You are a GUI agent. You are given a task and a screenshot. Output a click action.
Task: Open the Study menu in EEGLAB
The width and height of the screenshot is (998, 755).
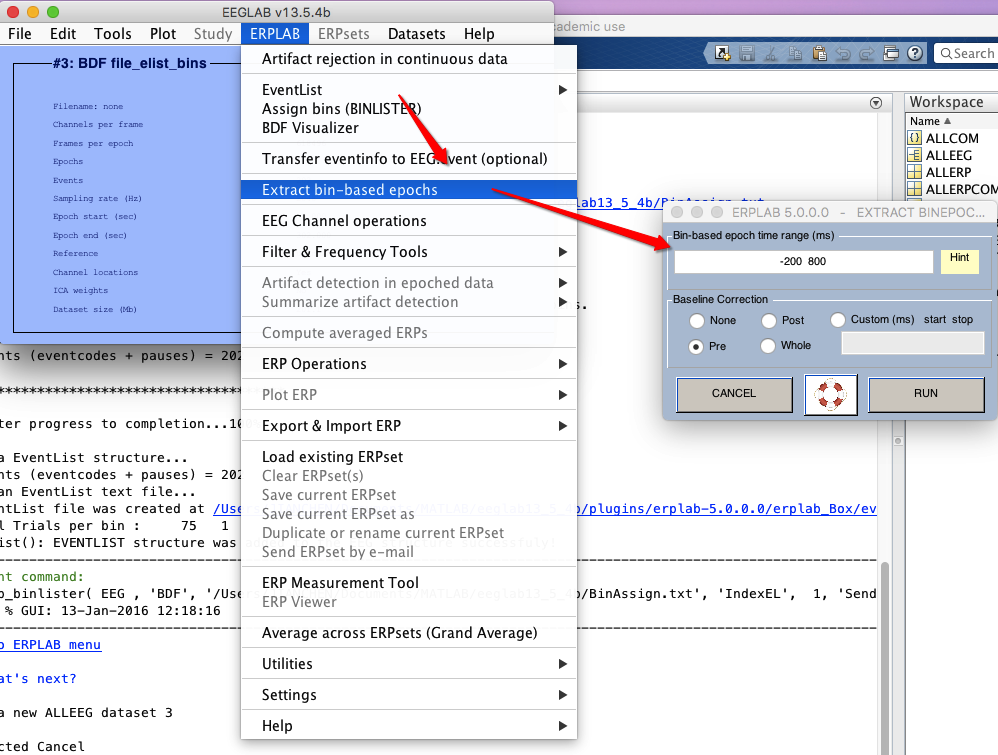tap(213, 34)
